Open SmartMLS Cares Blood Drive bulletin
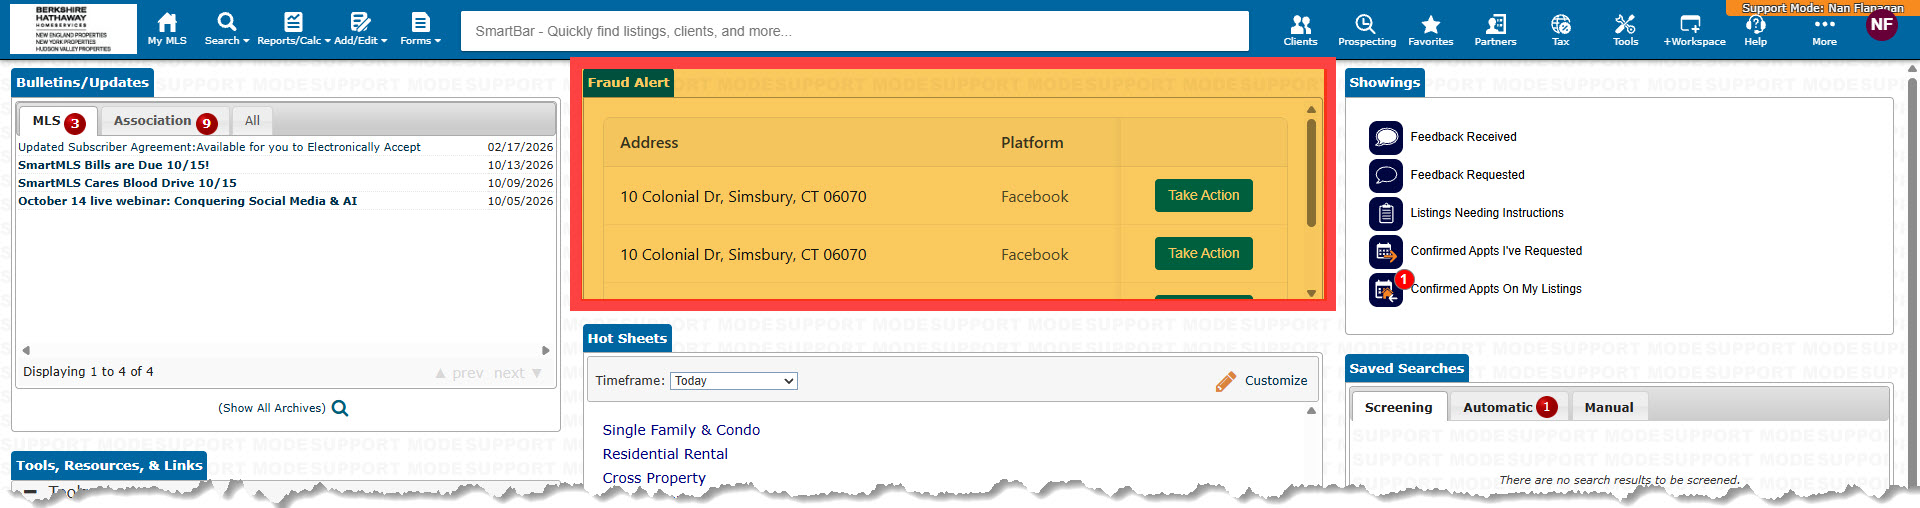The width and height of the screenshot is (1920, 508). coord(127,183)
